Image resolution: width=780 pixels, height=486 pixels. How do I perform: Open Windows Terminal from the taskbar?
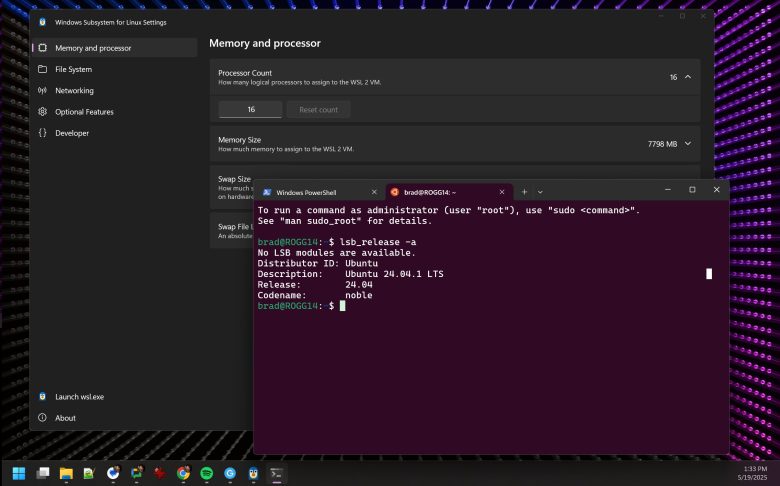[x=277, y=473]
